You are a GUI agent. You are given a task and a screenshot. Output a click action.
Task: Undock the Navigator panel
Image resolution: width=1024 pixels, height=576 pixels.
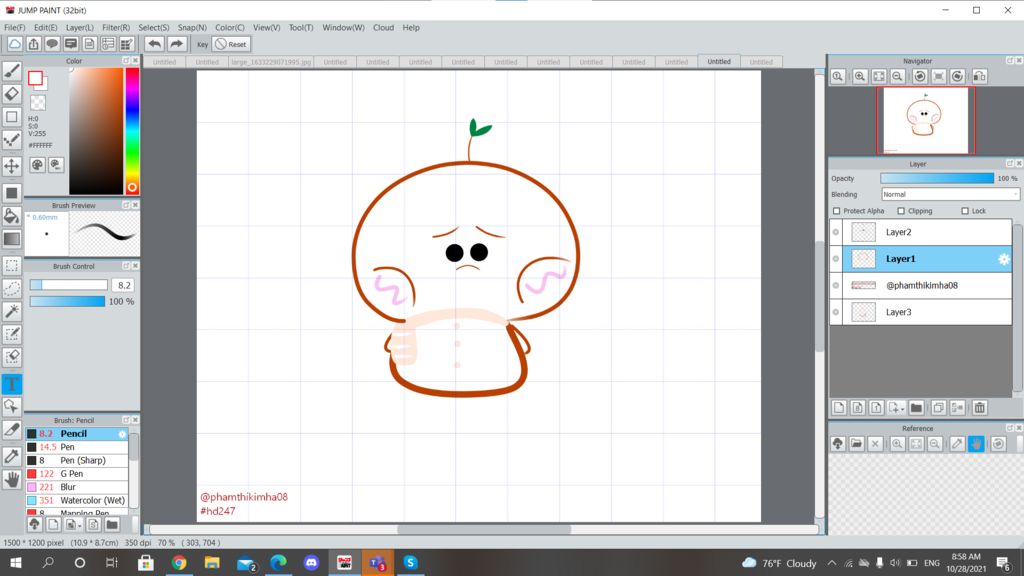click(1010, 61)
